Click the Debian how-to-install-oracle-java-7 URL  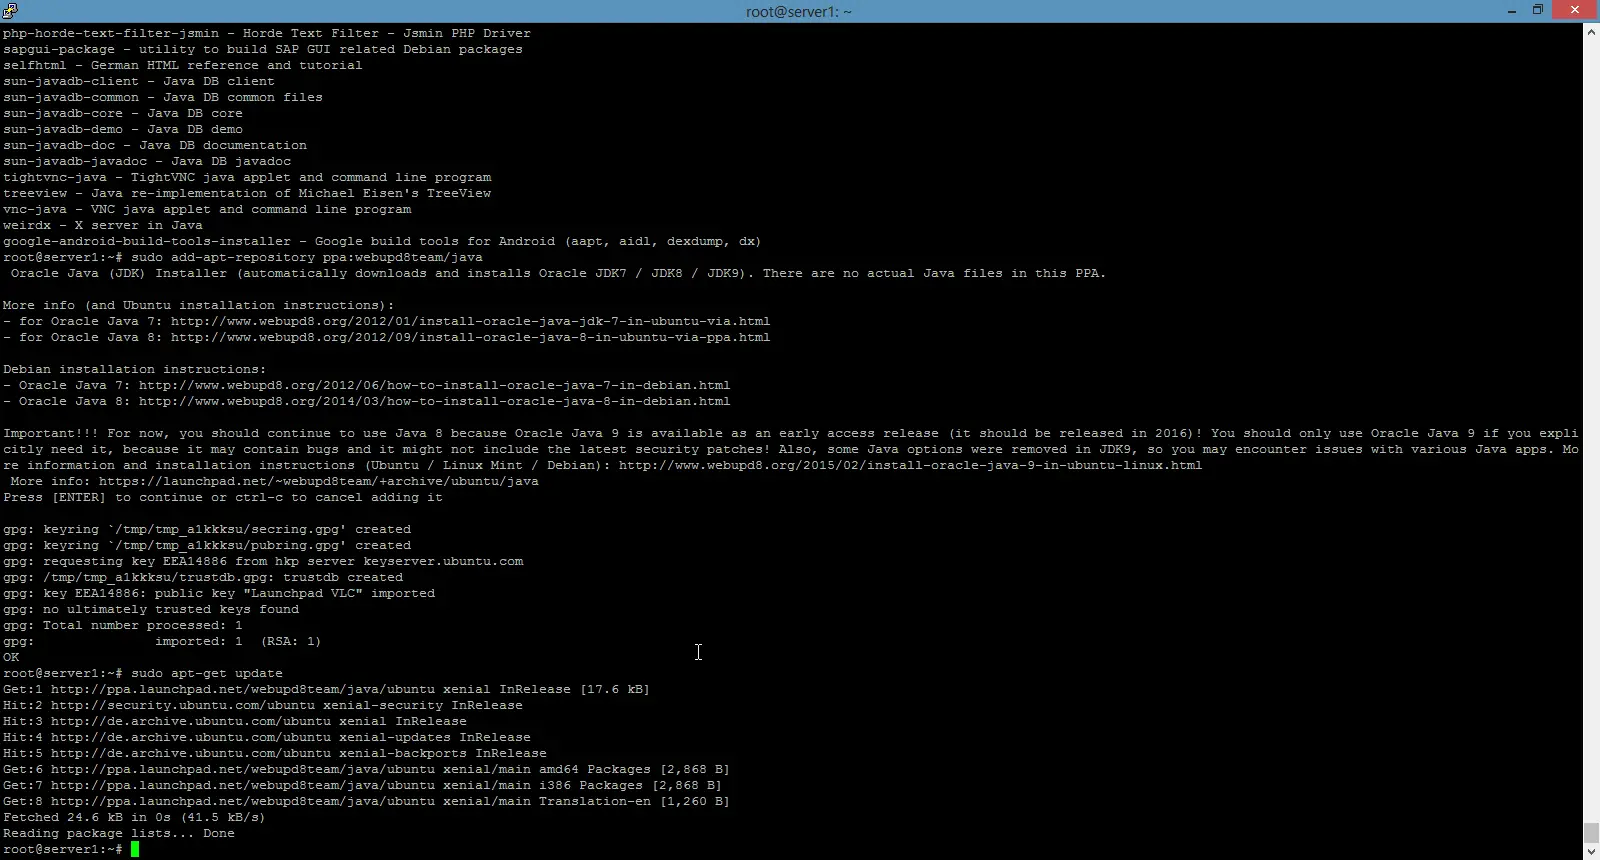point(434,385)
